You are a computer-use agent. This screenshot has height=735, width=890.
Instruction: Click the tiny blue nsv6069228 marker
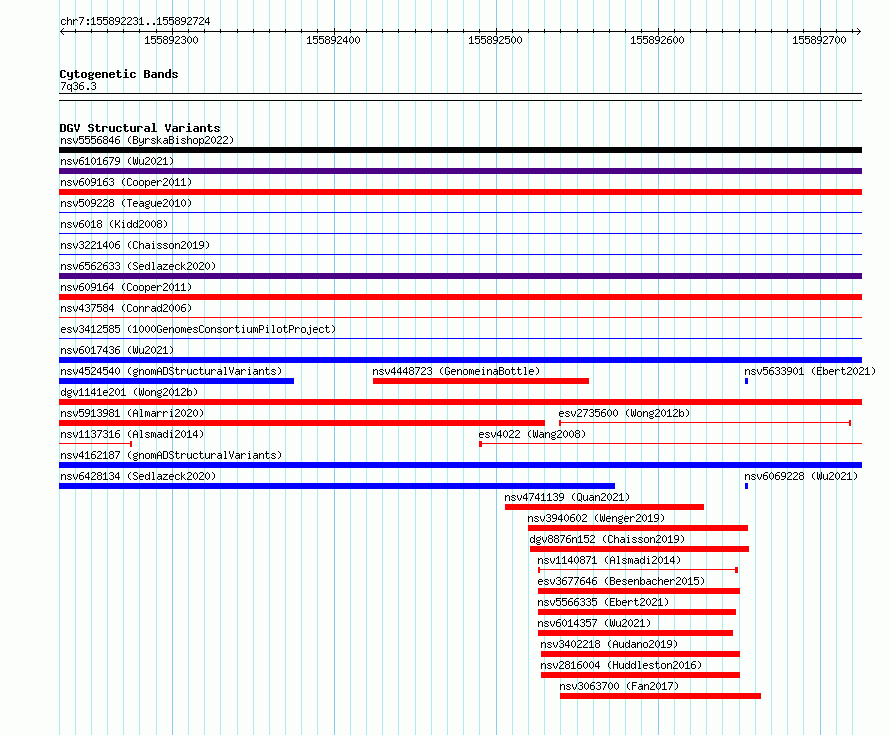point(746,486)
